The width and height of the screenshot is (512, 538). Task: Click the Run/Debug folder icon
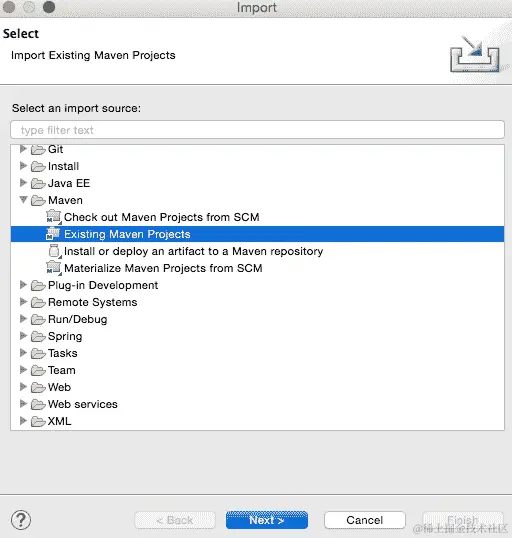(x=38, y=319)
